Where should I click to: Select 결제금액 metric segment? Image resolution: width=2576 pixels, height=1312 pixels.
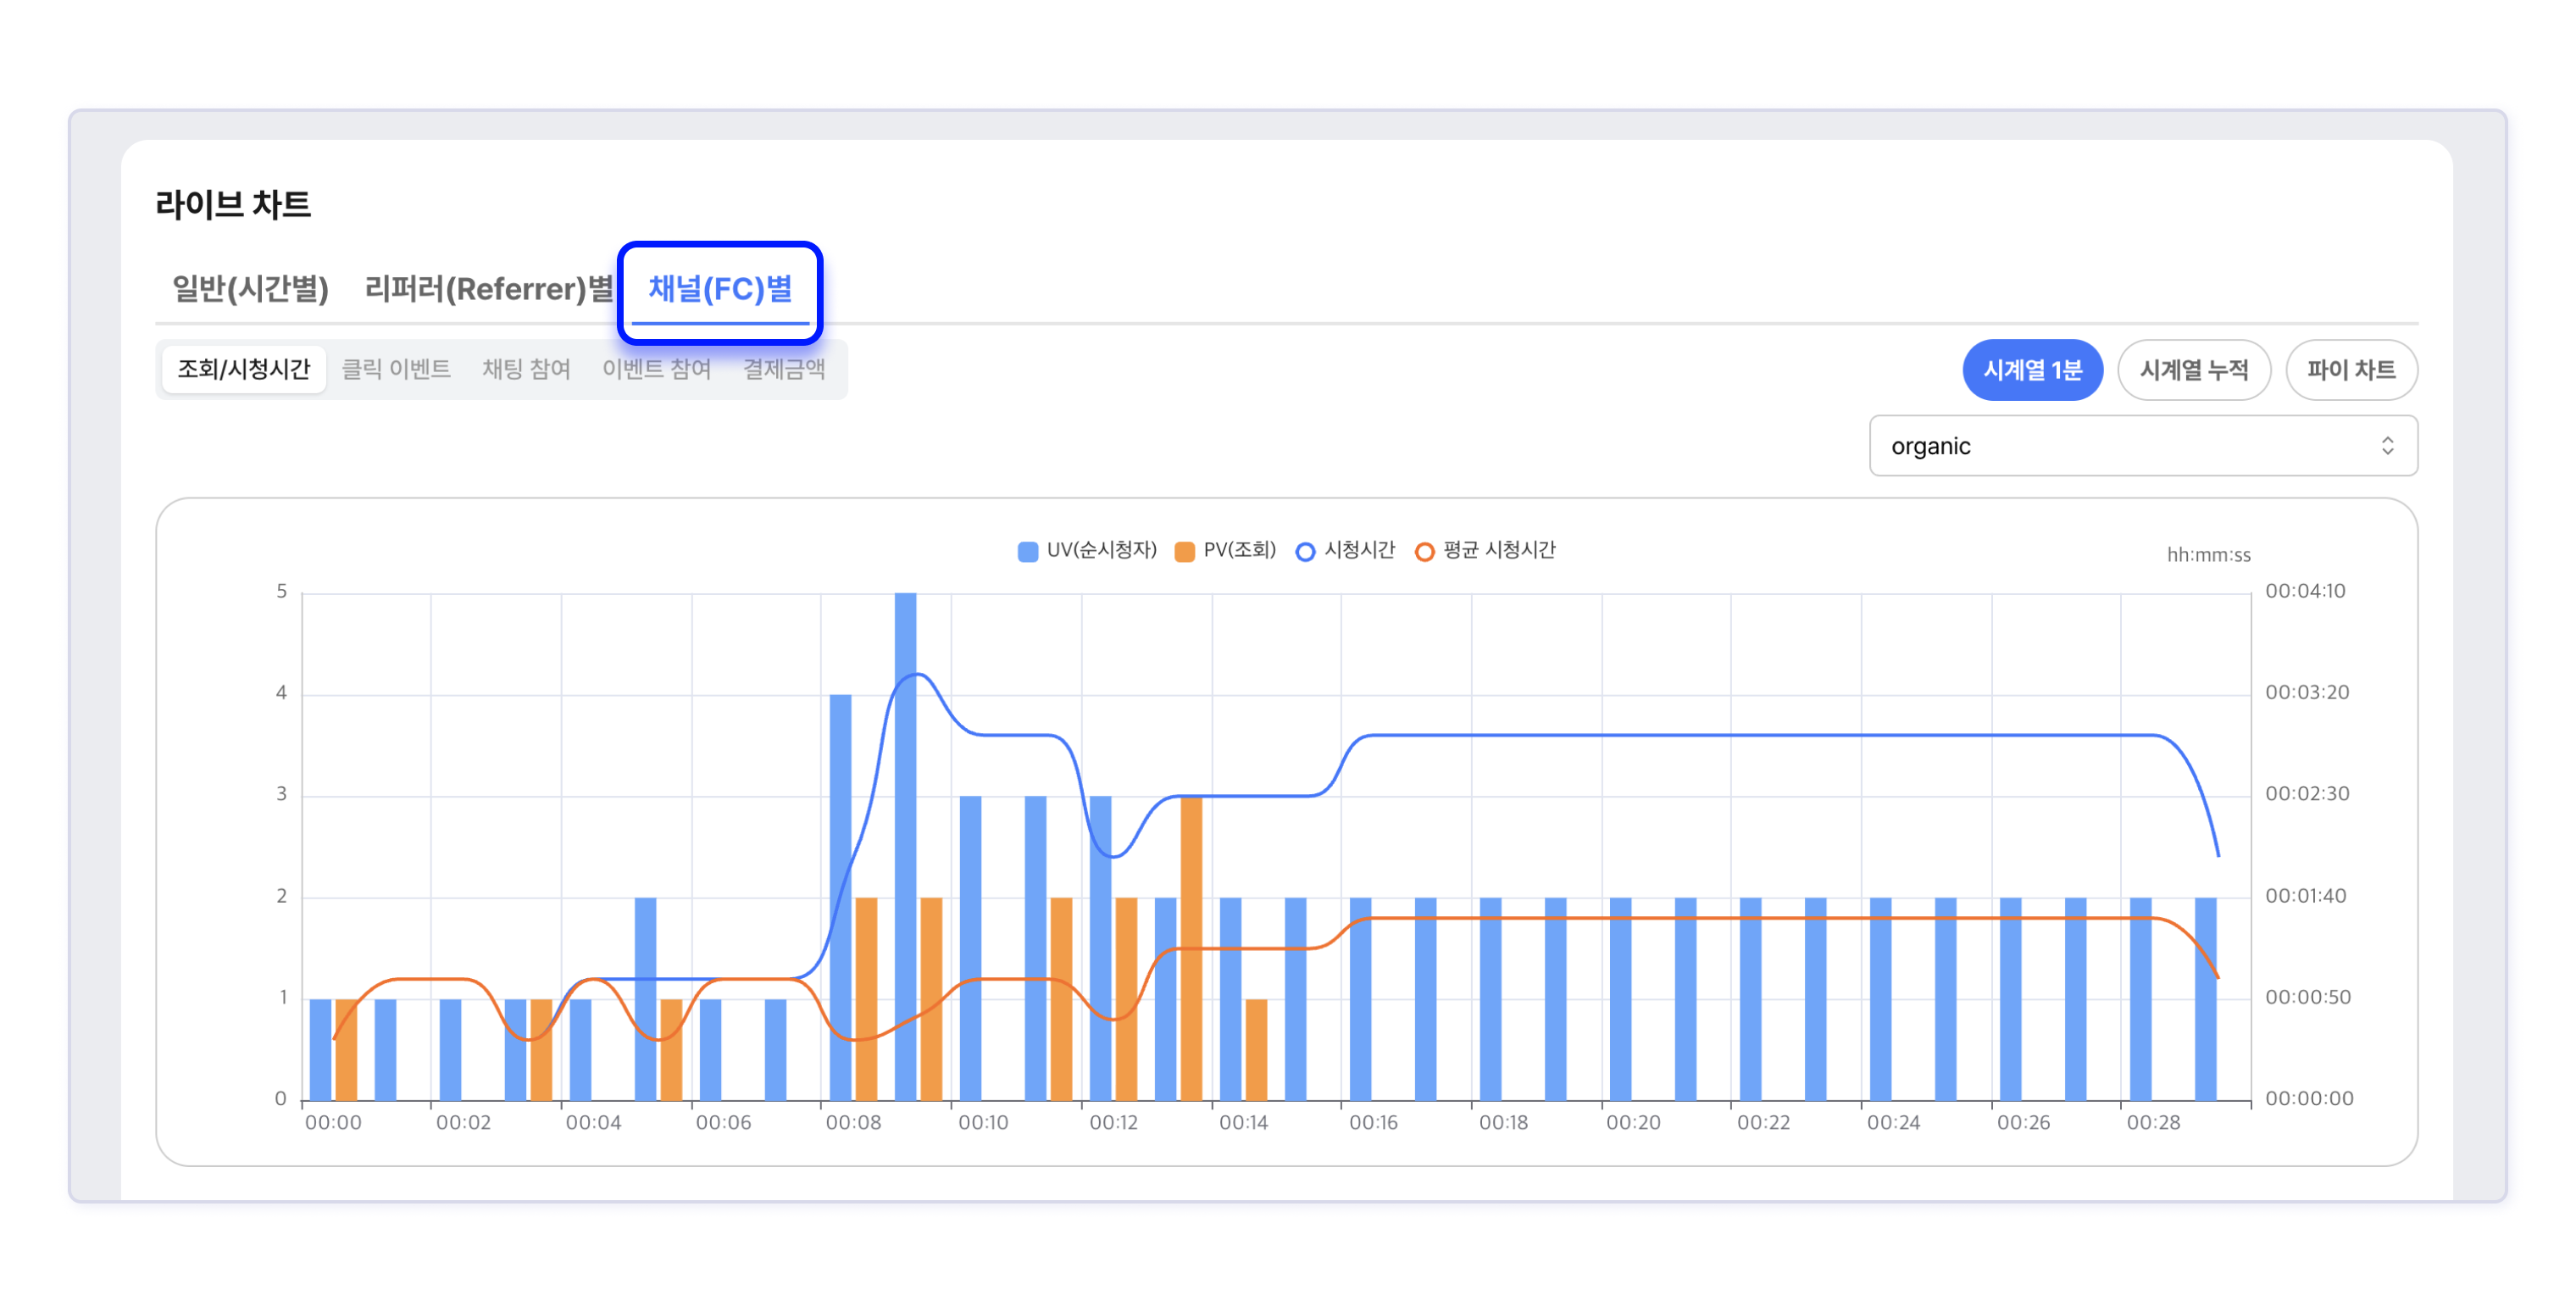[x=783, y=369]
